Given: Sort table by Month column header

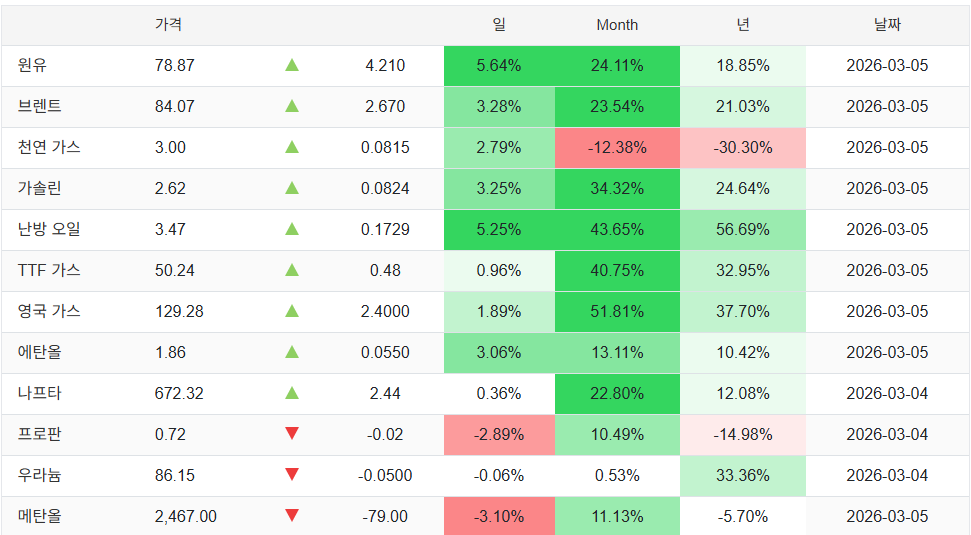Looking at the screenshot, I should pos(617,25).
